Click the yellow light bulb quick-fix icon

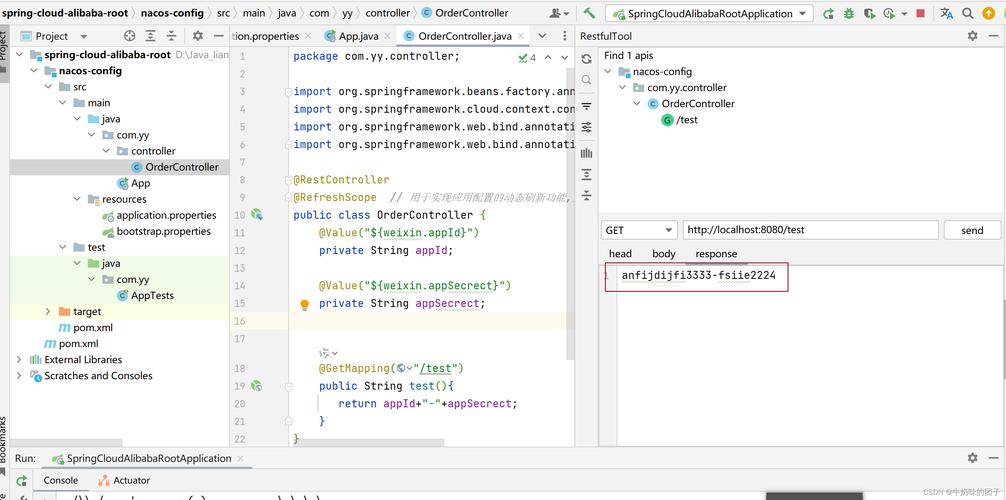click(x=305, y=305)
